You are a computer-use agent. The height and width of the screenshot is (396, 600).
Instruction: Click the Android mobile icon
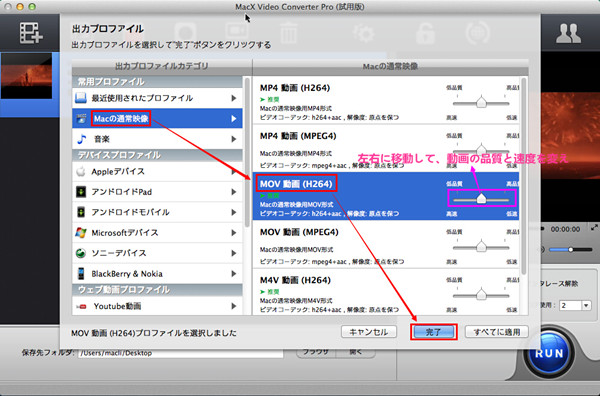point(81,212)
